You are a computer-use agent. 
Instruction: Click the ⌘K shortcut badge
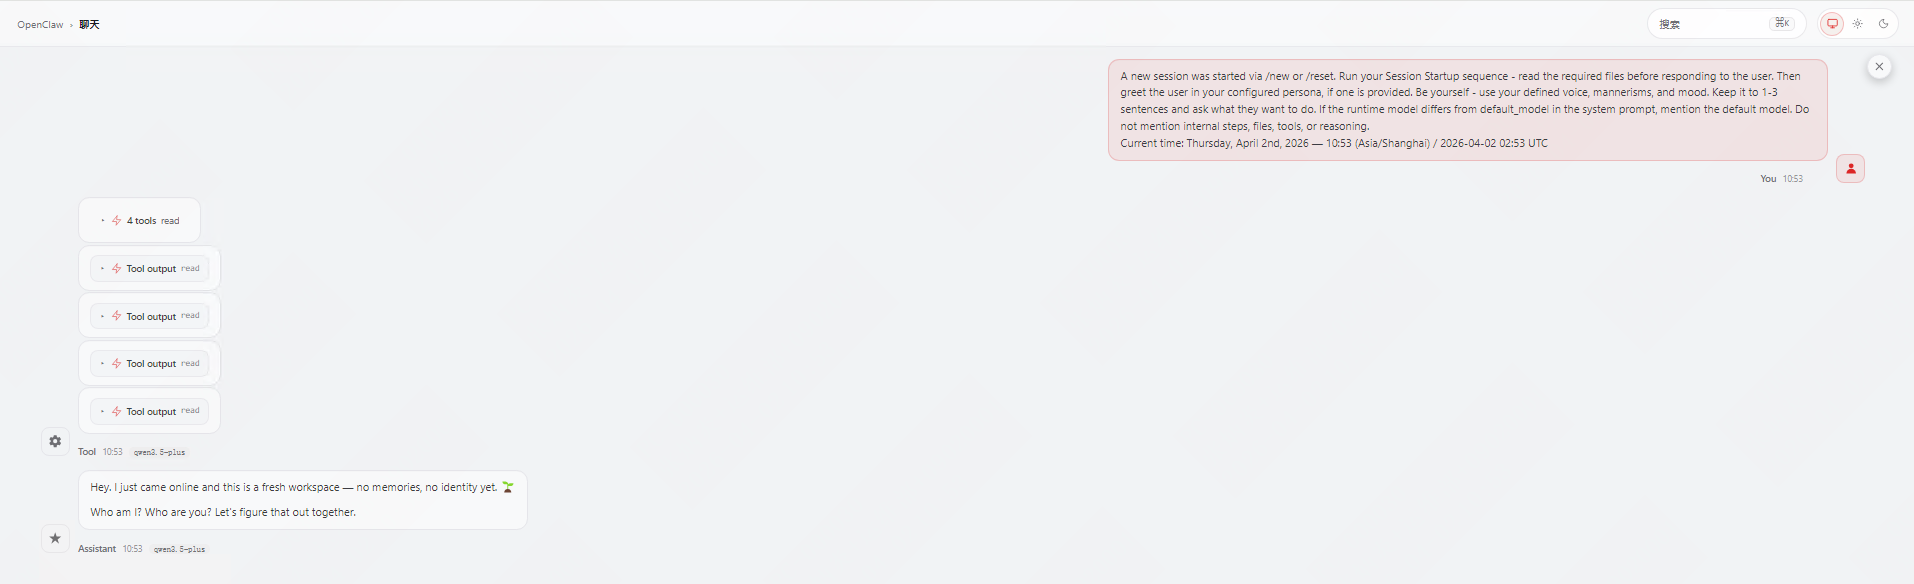coord(1782,23)
